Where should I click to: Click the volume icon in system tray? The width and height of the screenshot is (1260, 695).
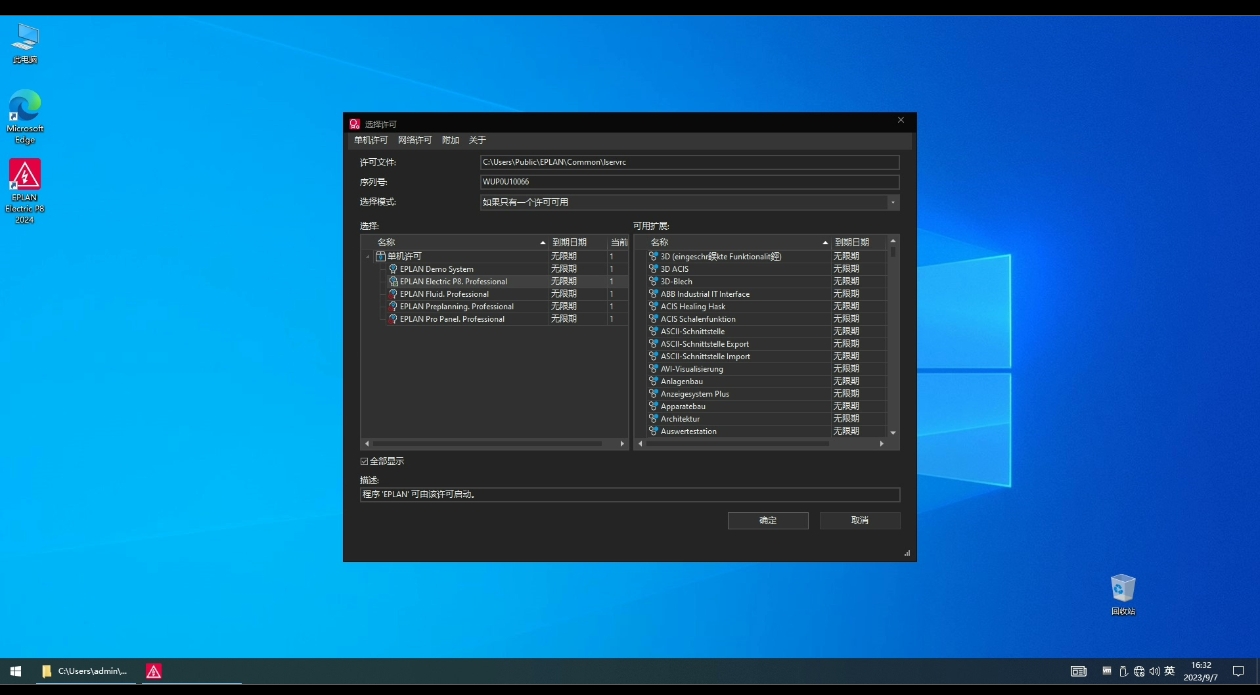point(1154,671)
